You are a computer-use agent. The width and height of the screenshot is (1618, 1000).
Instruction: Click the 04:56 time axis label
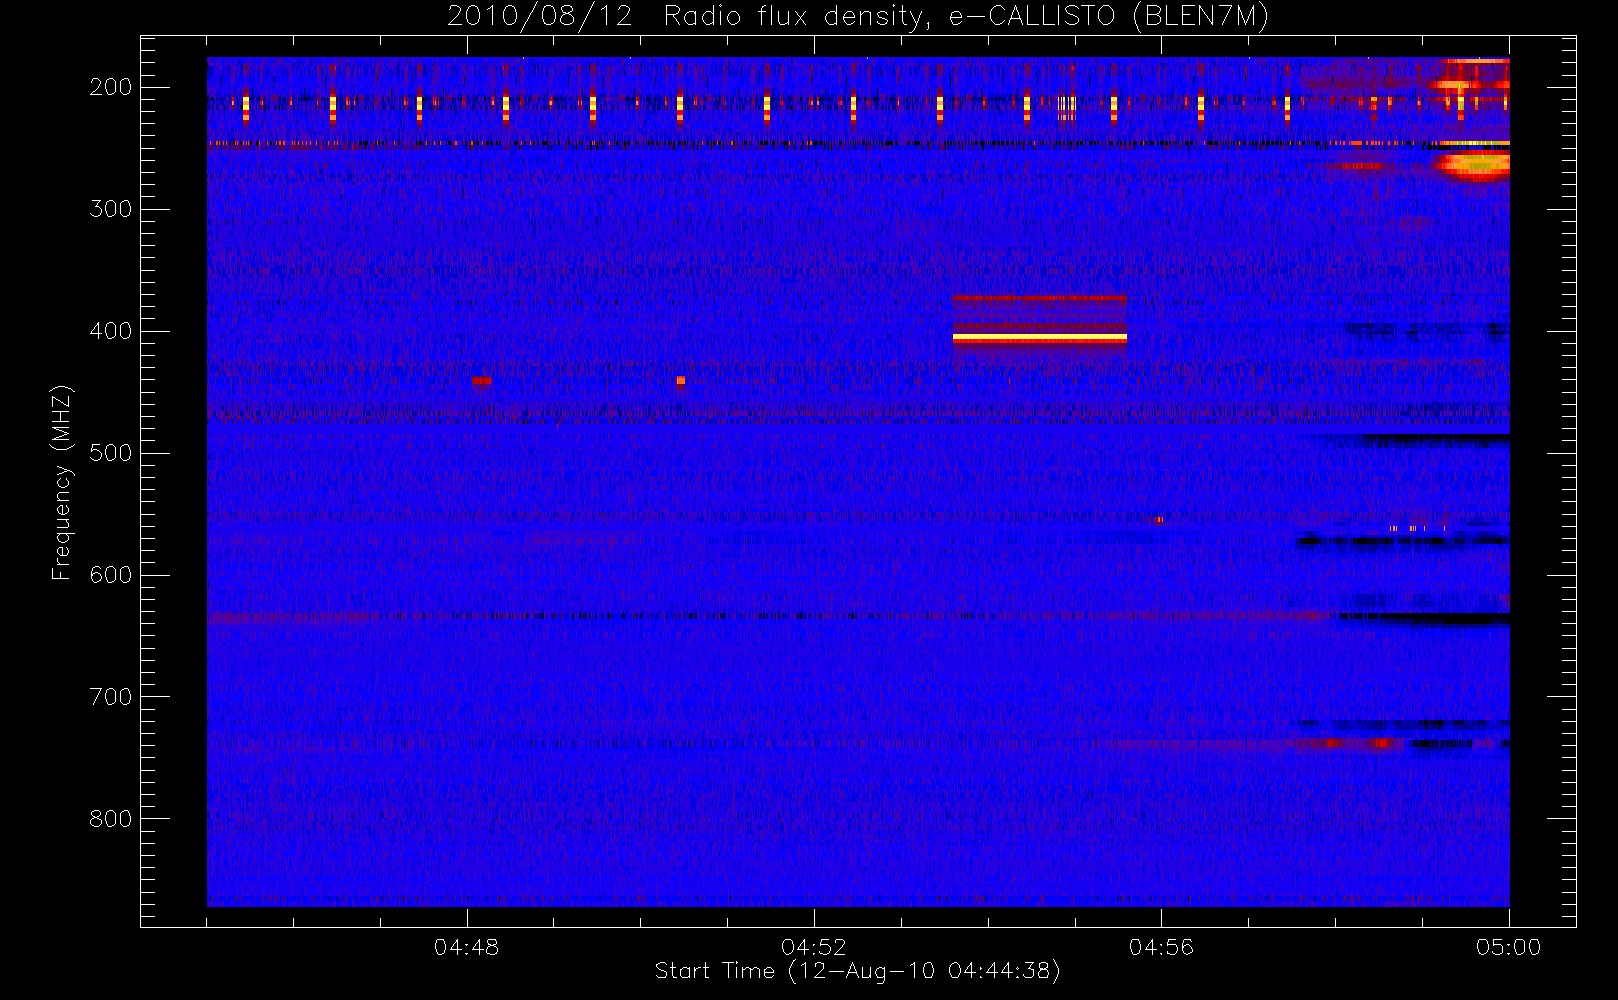click(x=1161, y=947)
